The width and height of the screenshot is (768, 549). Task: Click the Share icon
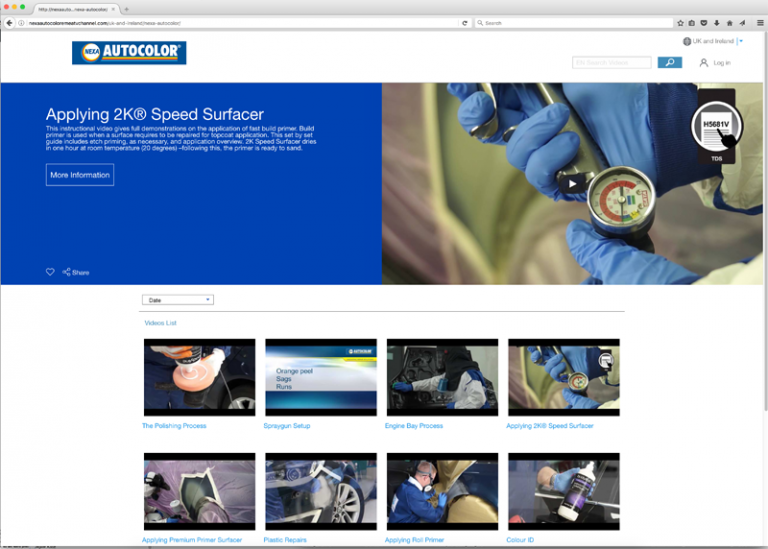point(67,272)
